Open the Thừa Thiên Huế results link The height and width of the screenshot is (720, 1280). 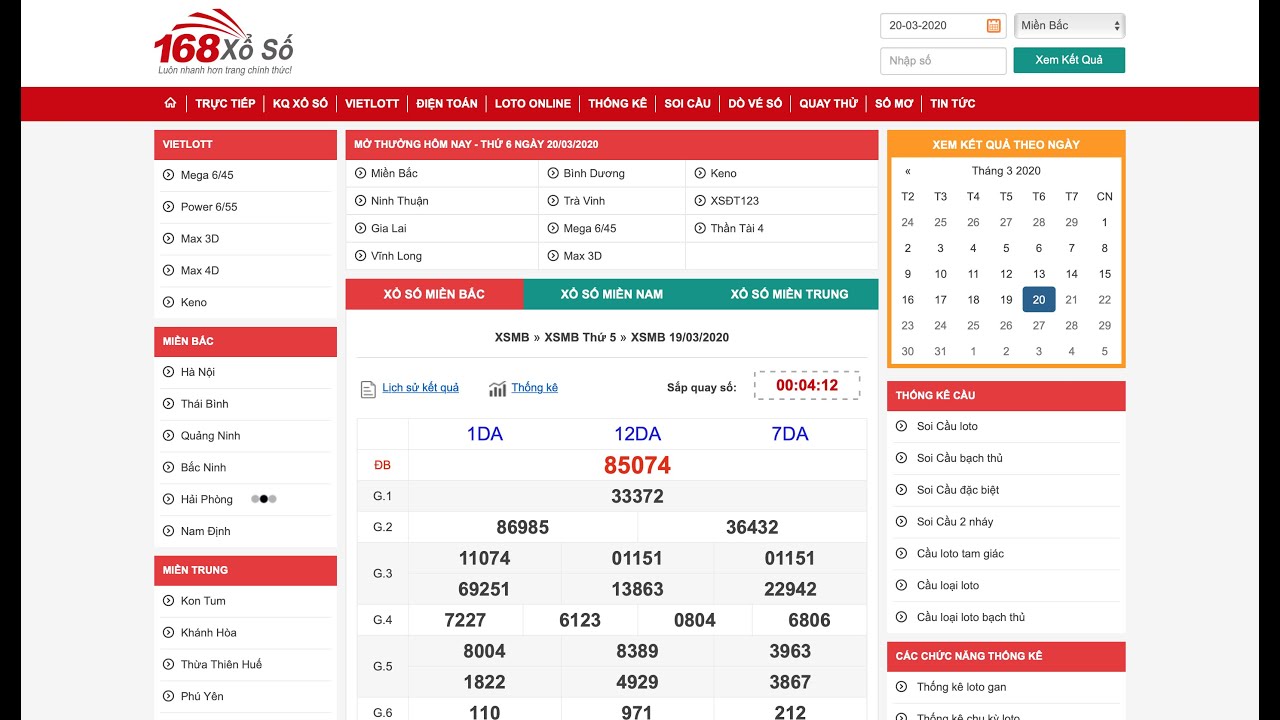pos(221,665)
